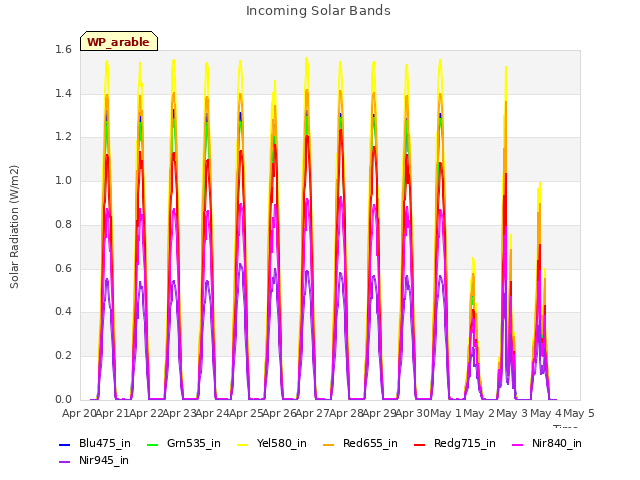Select the Red655_in legend label

point(370,444)
